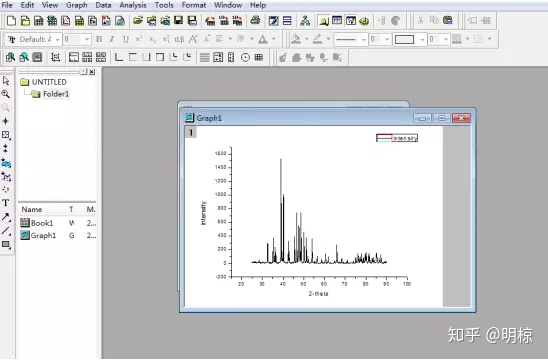
Task: Open an existing project file
Action: pyautogui.click(x=138, y=21)
